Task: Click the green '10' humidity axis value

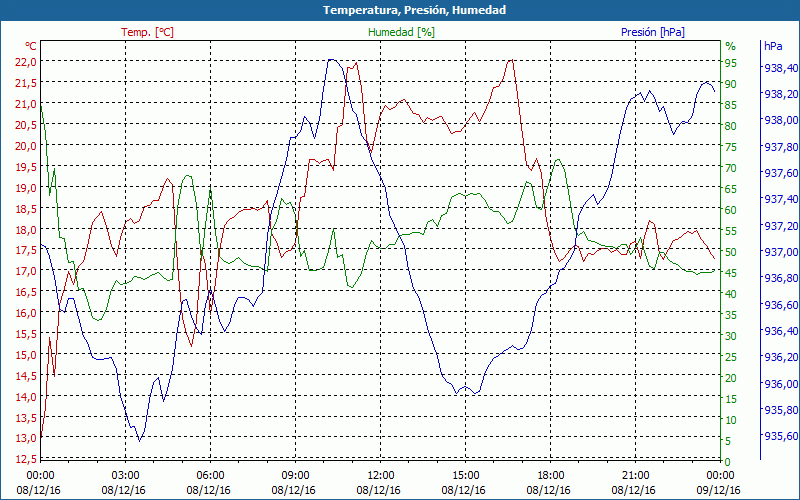Action: click(x=731, y=420)
